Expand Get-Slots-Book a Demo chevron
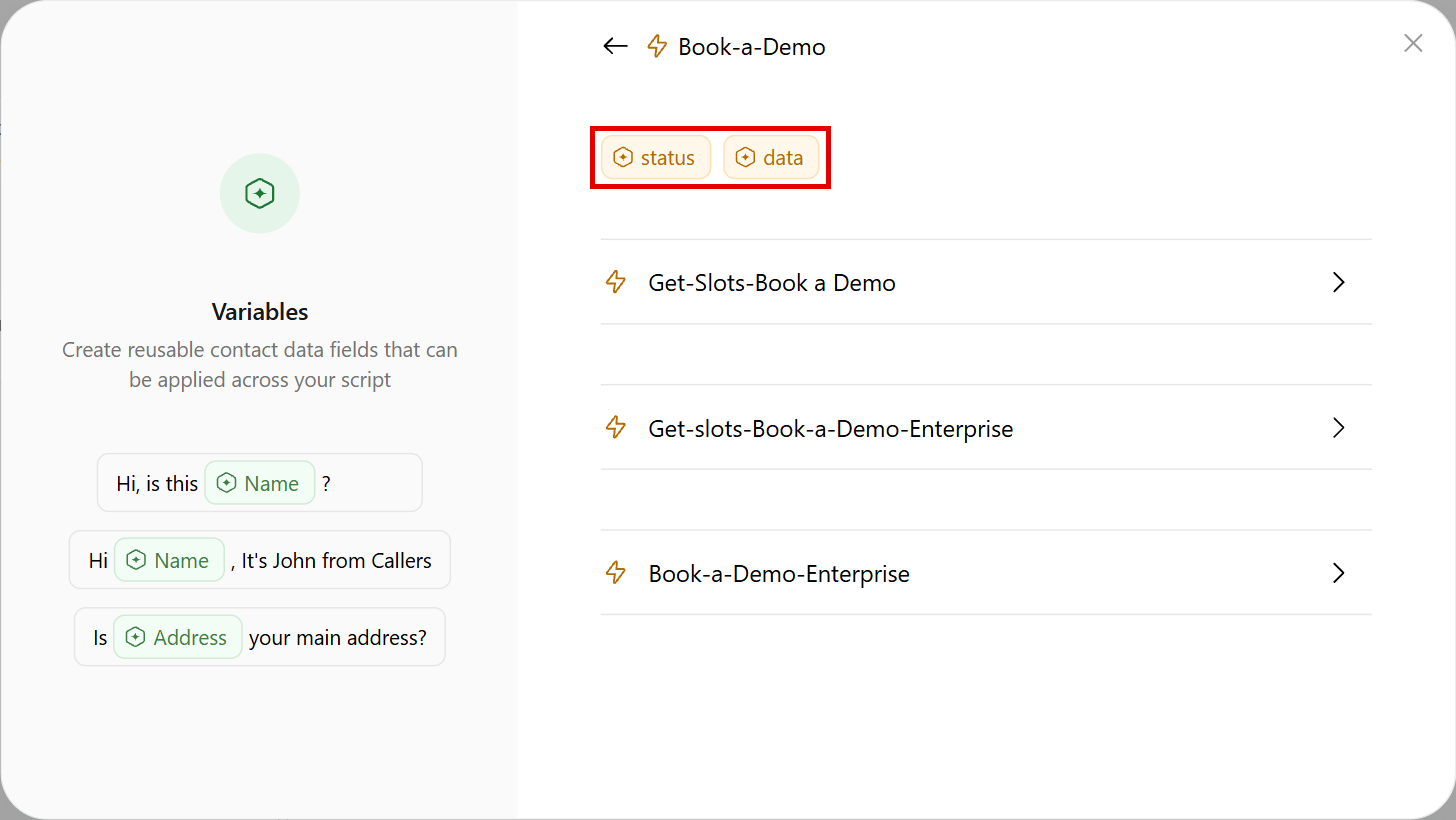 (x=1339, y=282)
